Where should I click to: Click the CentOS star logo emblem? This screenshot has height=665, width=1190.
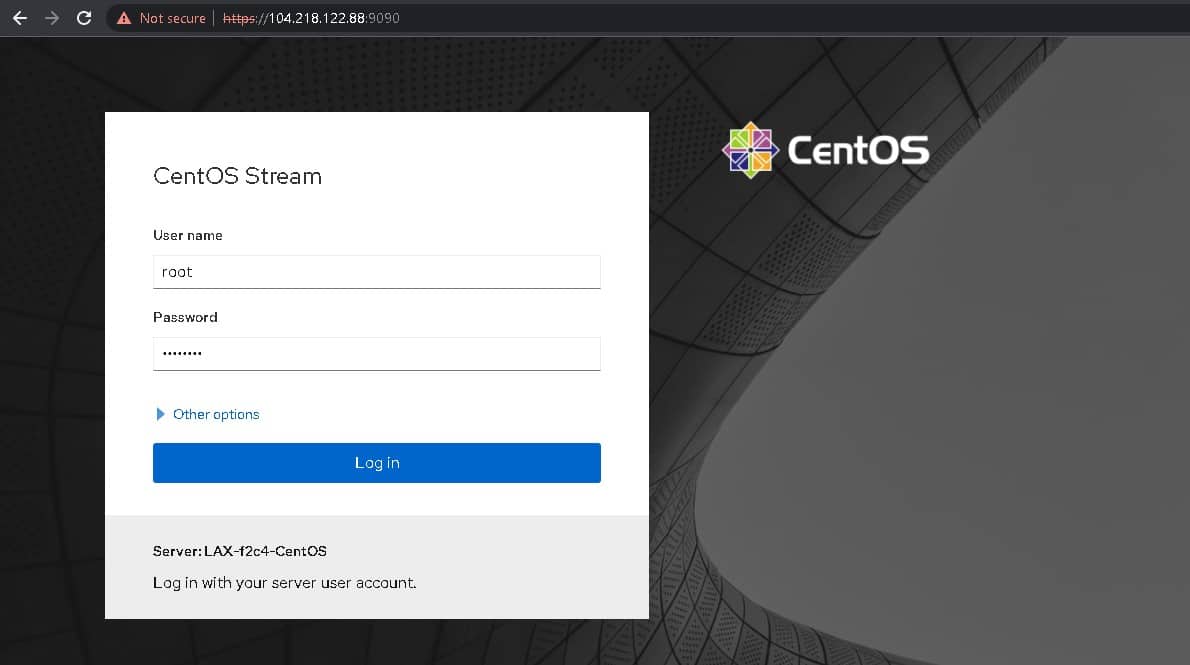coord(750,148)
